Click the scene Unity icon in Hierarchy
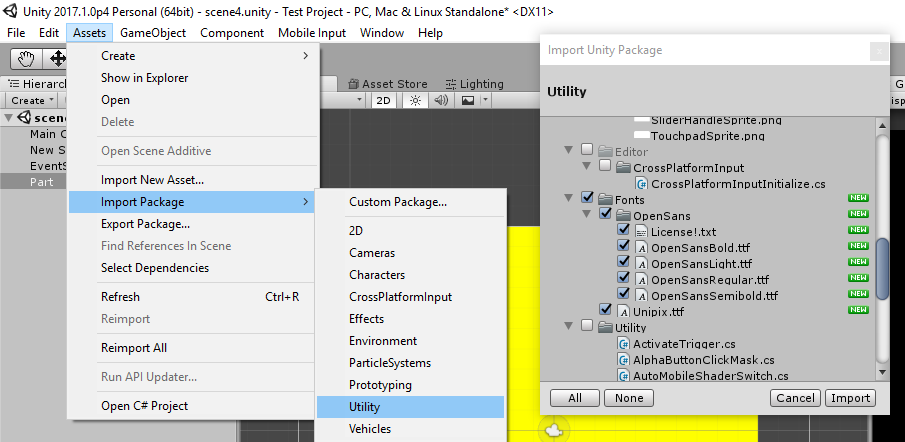The height and width of the screenshot is (442, 905). coord(24,118)
